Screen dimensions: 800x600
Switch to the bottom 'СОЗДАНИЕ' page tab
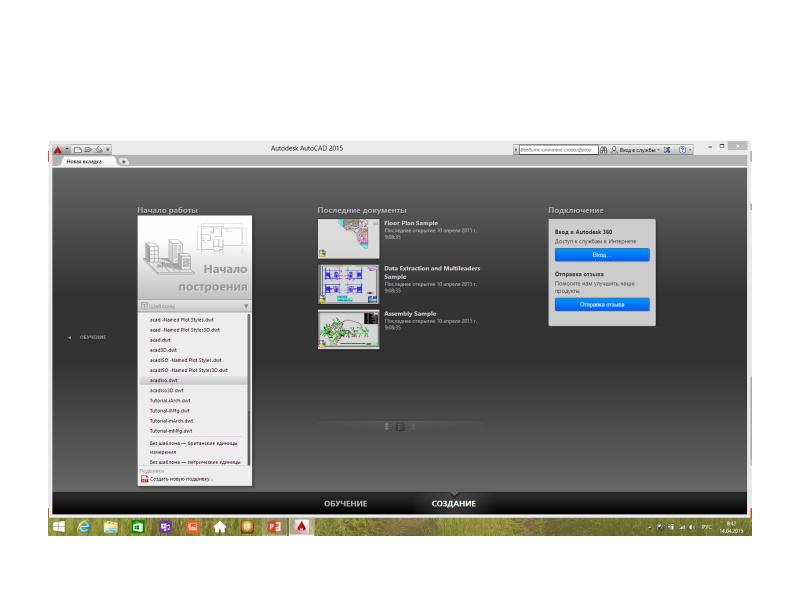pyautogui.click(x=454, y=504)
